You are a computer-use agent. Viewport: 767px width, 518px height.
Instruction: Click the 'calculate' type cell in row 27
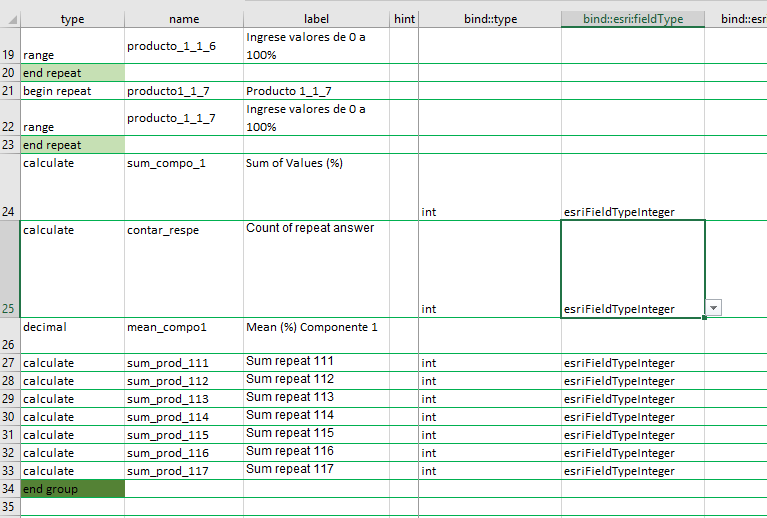point(72,363)
